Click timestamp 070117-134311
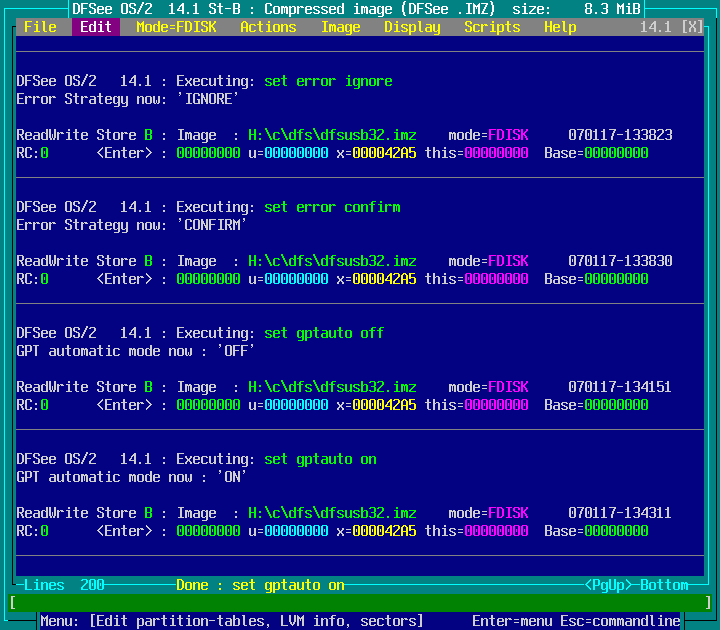The image size is (720, 630). coord(620,513)
